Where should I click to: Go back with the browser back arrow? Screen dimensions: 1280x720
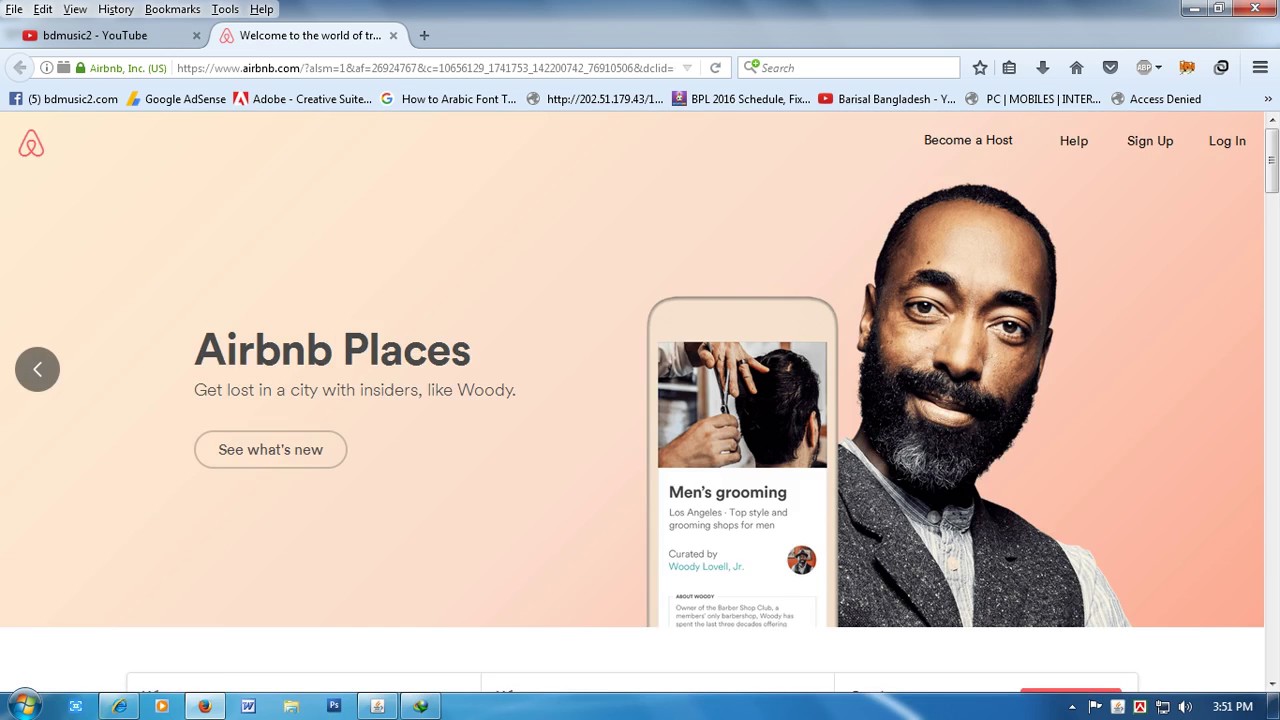(x=20, y=68)
